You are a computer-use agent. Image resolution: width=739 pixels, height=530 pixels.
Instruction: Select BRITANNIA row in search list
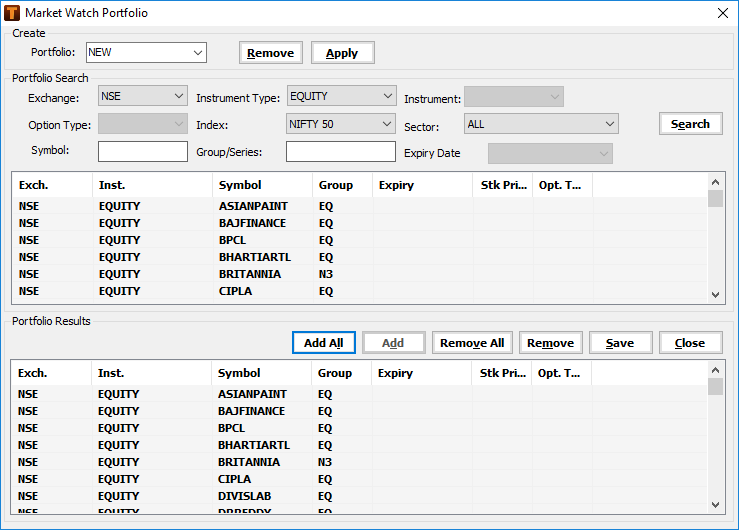360,274
